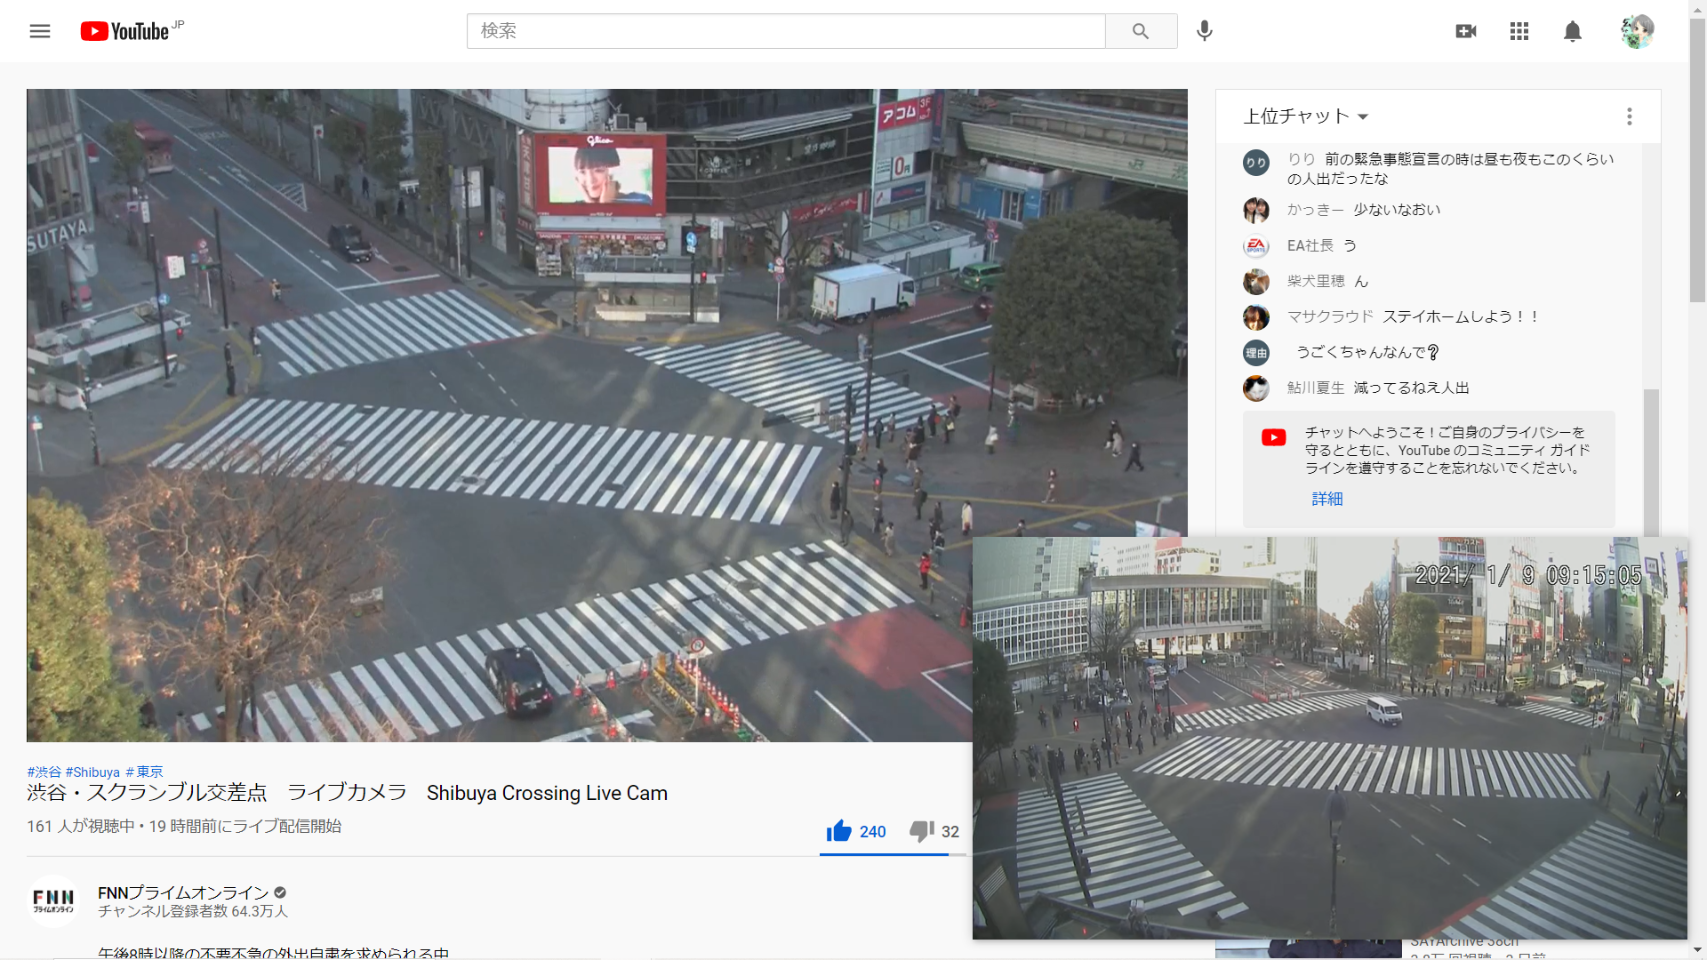Click the picture-in-picture Shibuya camera overlay
This screenshot has width=1707, height=960.
point(1329,738)
